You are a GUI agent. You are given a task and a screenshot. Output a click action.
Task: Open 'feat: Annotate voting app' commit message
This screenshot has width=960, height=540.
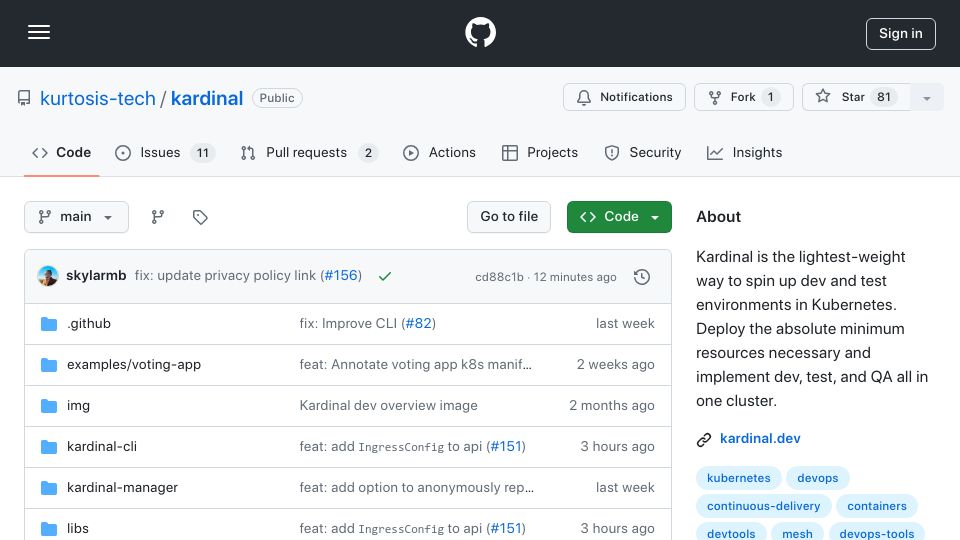[x=415, y=364]
